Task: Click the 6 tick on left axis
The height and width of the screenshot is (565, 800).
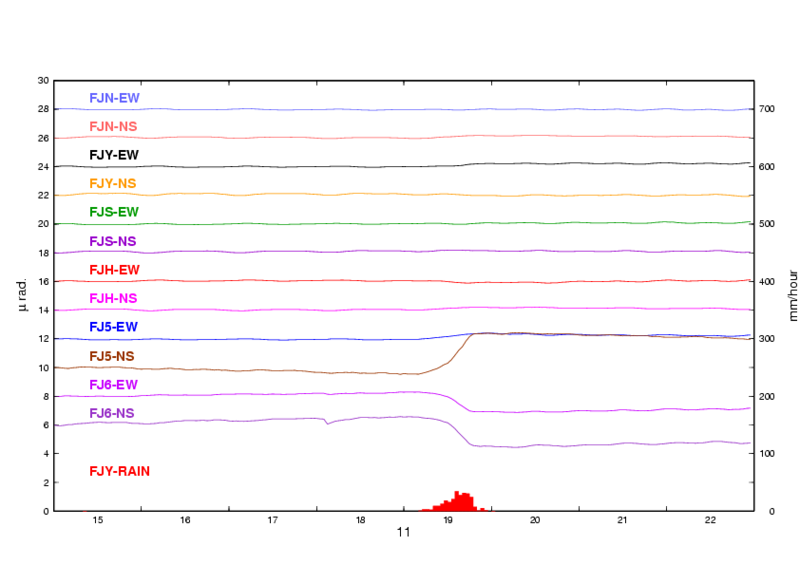Action: pyautogui.click(x=46, y=425)
